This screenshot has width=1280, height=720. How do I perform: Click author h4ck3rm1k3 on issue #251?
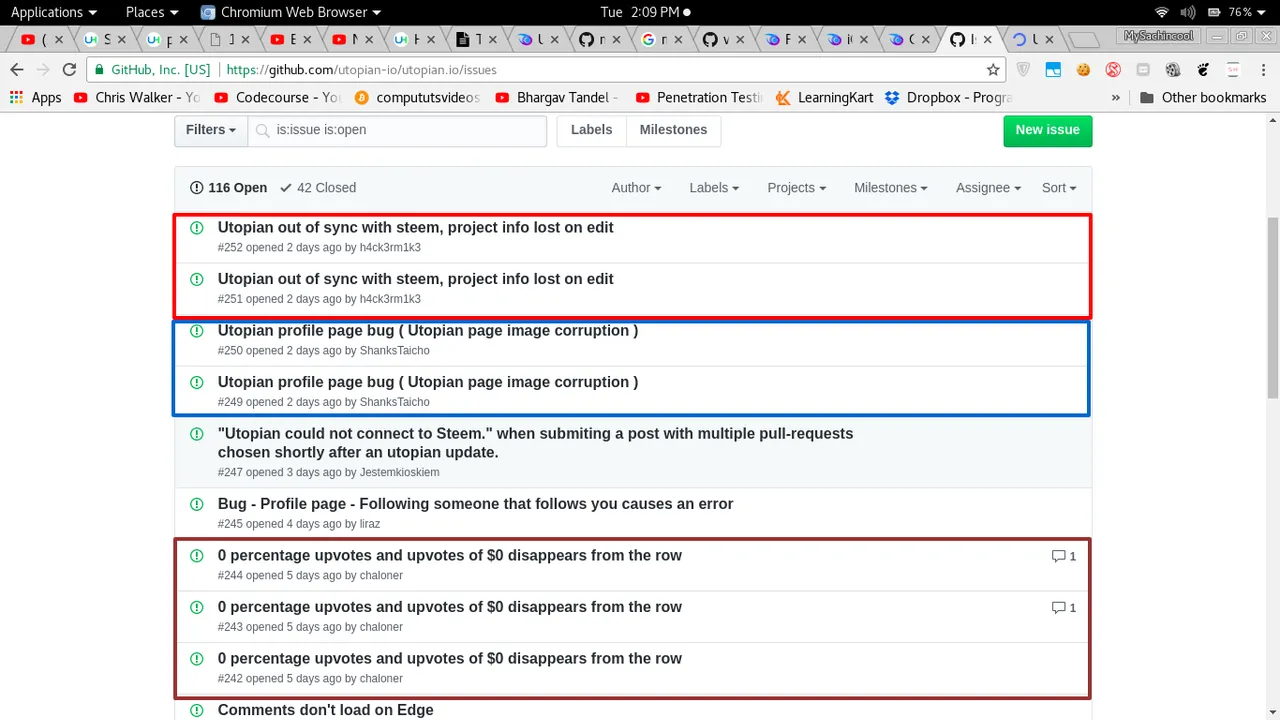[390, 299]
